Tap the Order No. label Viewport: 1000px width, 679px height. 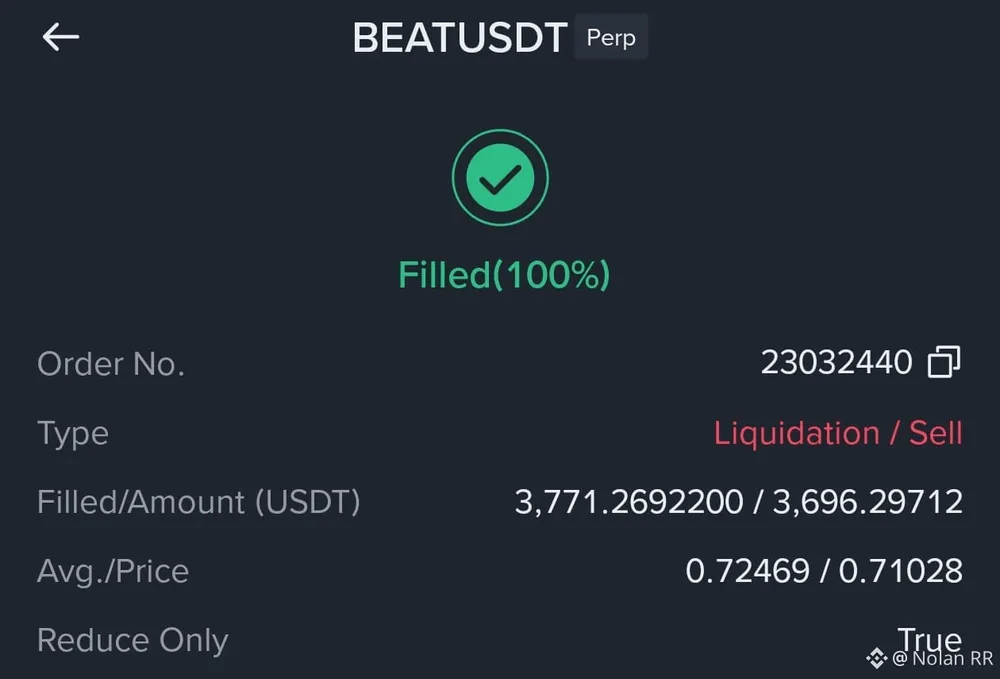[x=111, y=364]
